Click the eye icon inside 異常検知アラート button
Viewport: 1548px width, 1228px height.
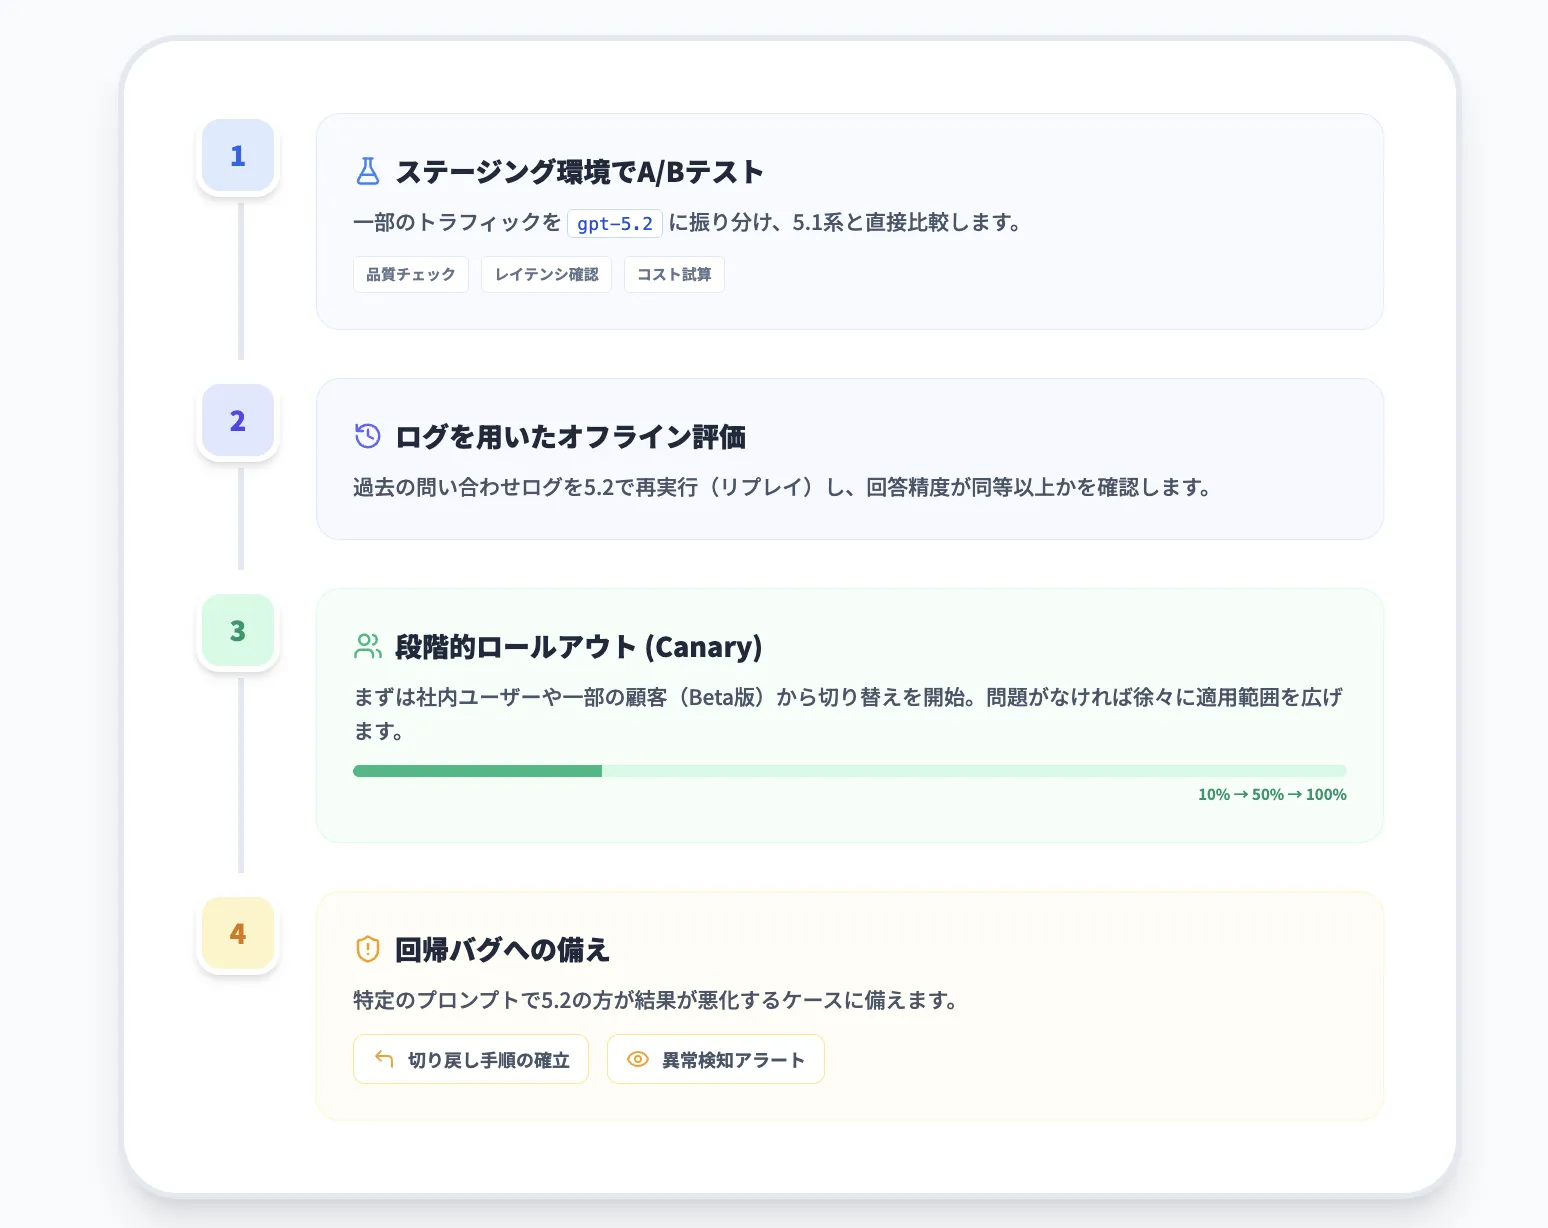(x=637, y=1058)
